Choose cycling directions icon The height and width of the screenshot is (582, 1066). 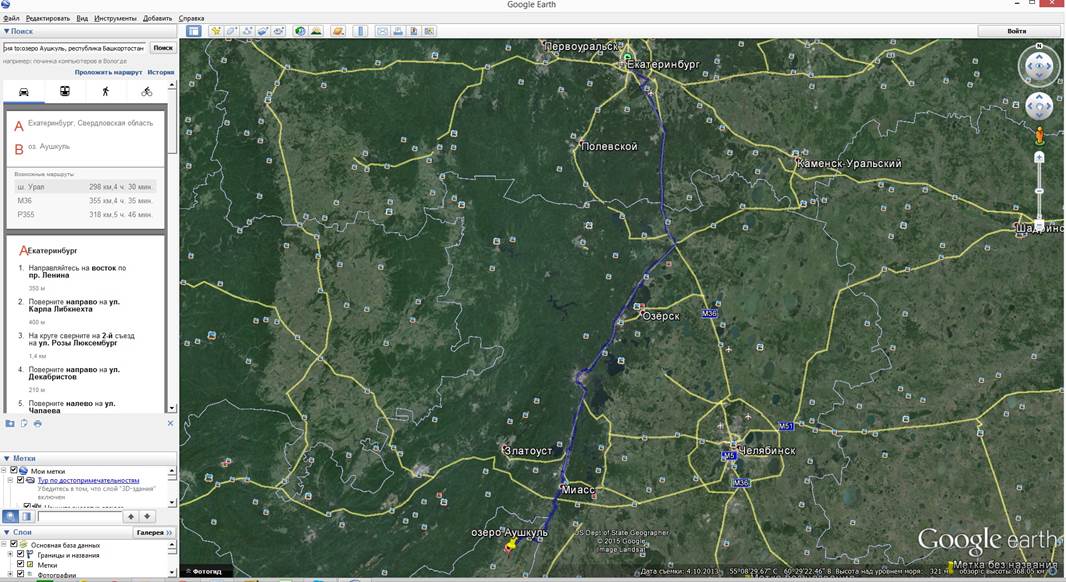(x=146, y=92)
